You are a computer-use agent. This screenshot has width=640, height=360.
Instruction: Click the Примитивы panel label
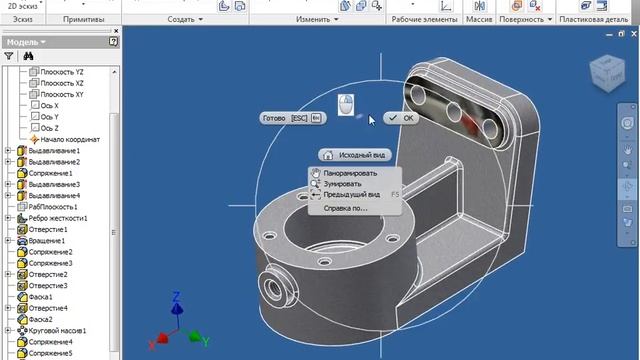coord(84,19)
